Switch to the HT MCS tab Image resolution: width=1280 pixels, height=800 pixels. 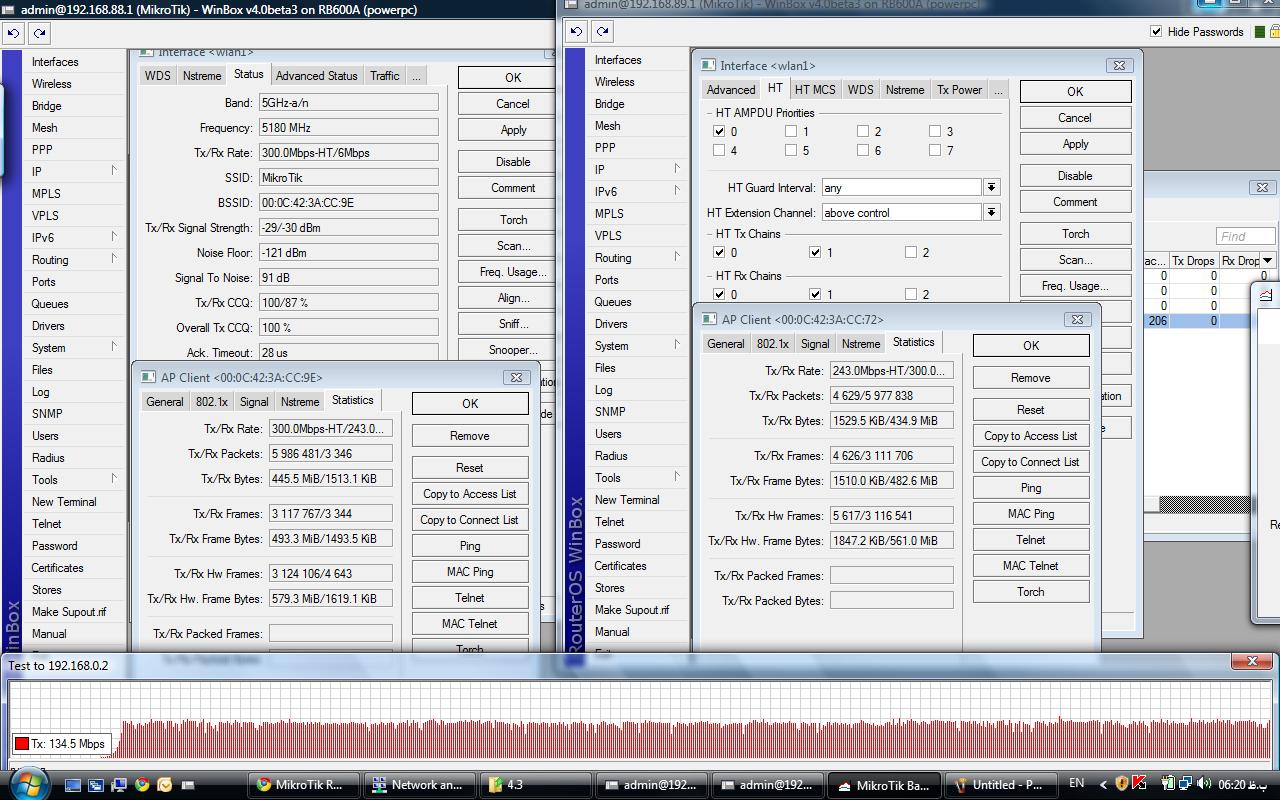tap(815, 89)
